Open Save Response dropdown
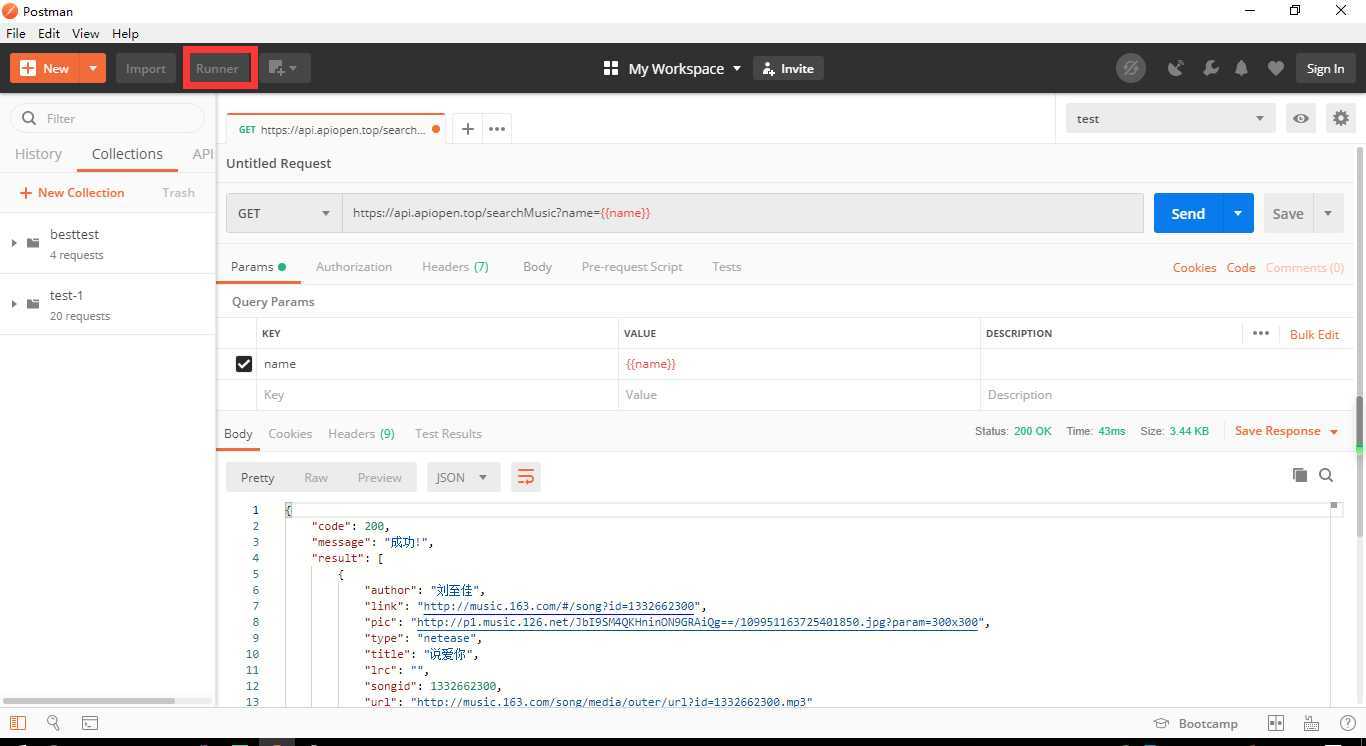Screen dimensions: 1366x746 click(1286, 431)
